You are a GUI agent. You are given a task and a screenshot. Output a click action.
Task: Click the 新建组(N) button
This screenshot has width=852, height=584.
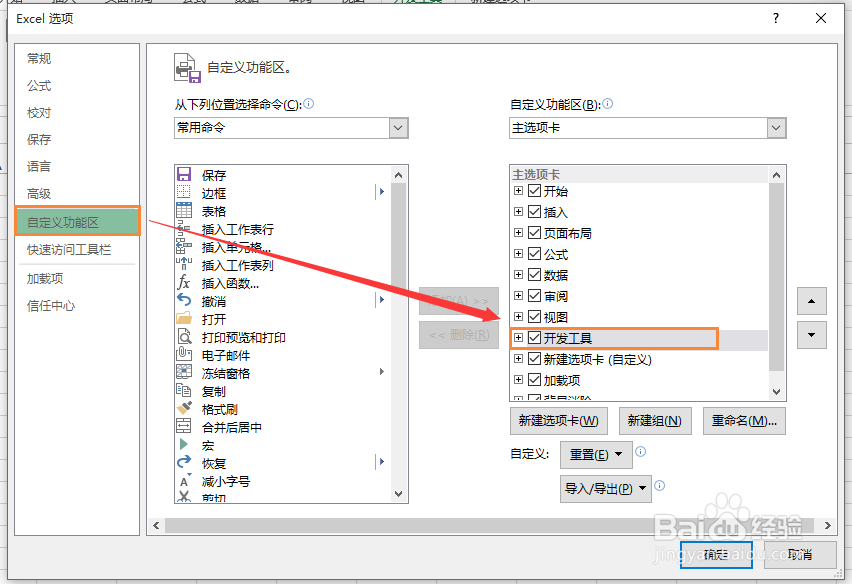tap(655, 421)
